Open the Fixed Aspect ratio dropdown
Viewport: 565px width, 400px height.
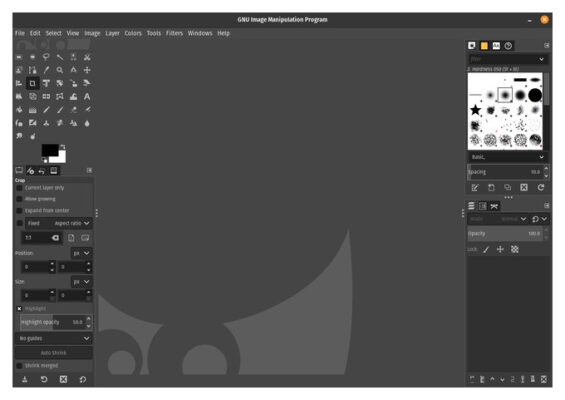click(59, 223)
